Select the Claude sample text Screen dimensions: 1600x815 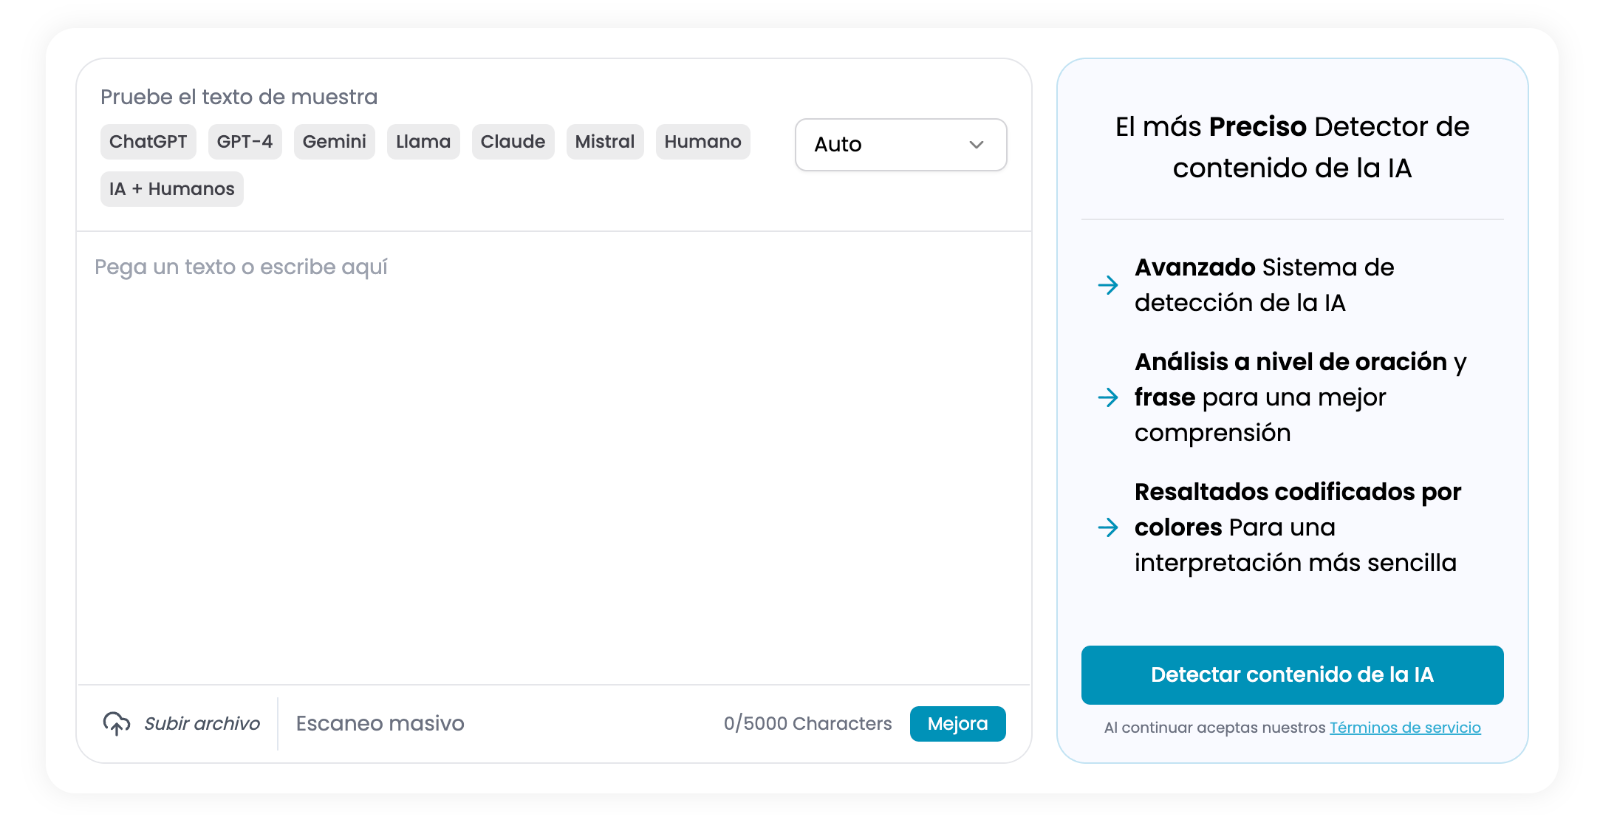pos(513,142)
